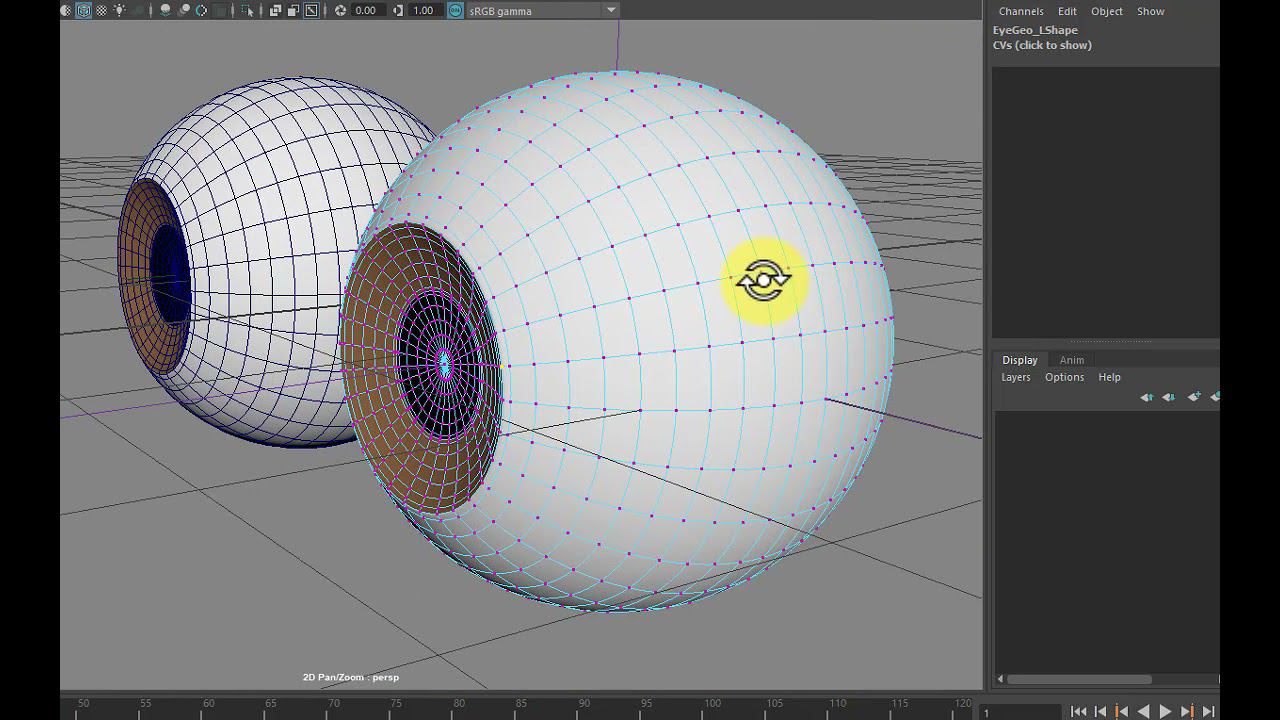Open the Show menu in Channel Box

point(1150,11)
